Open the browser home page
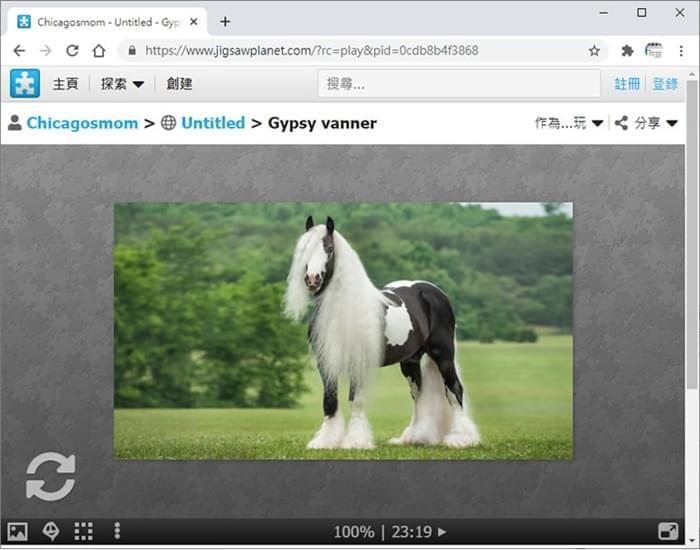 pyautogui.click(x=99, y=50)
